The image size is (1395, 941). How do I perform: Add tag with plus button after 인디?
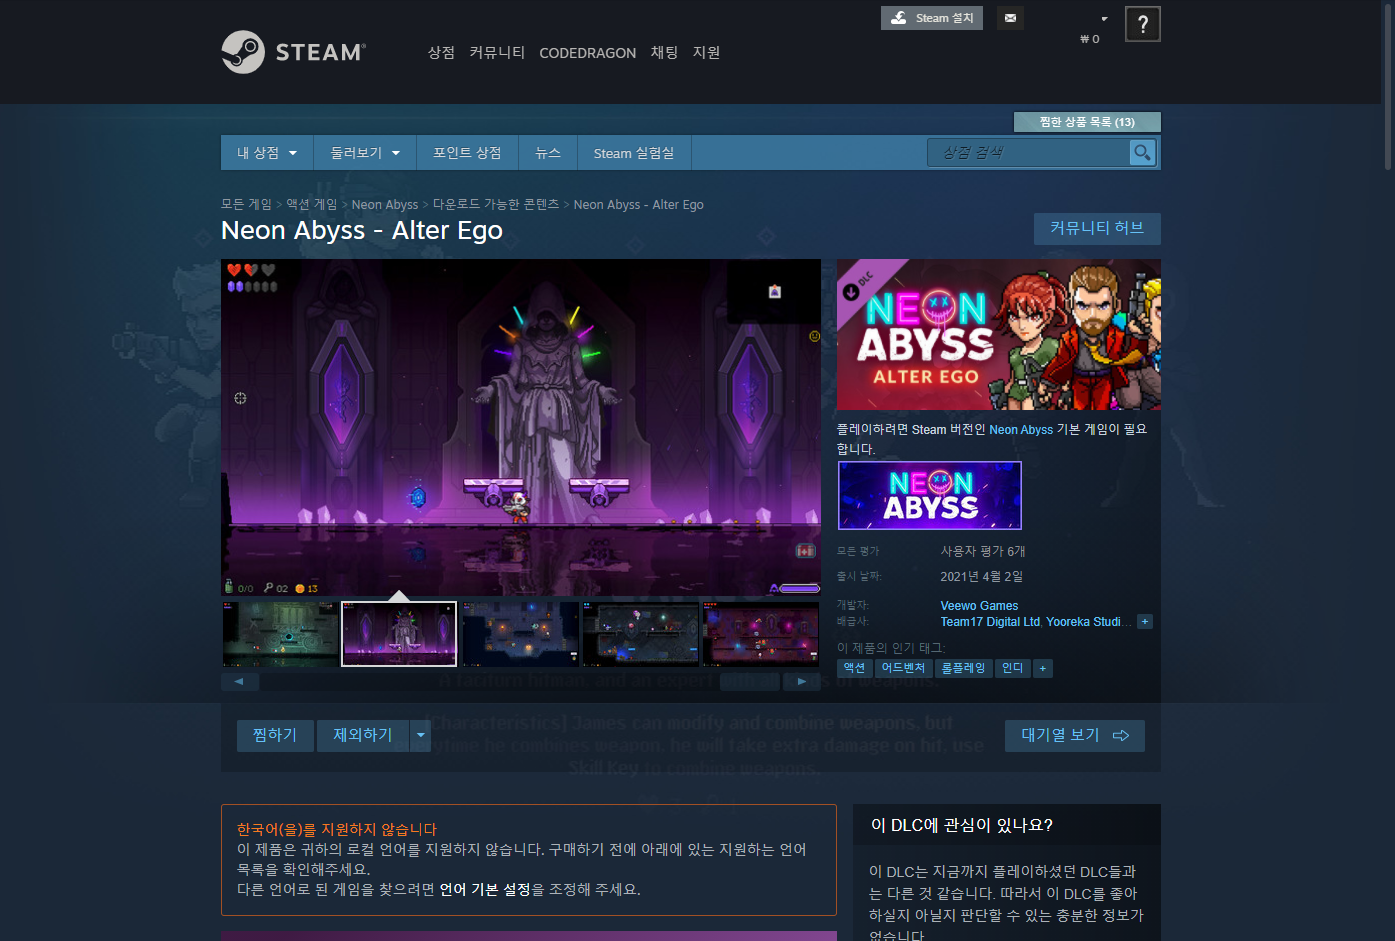click(x=1043, y=668)
